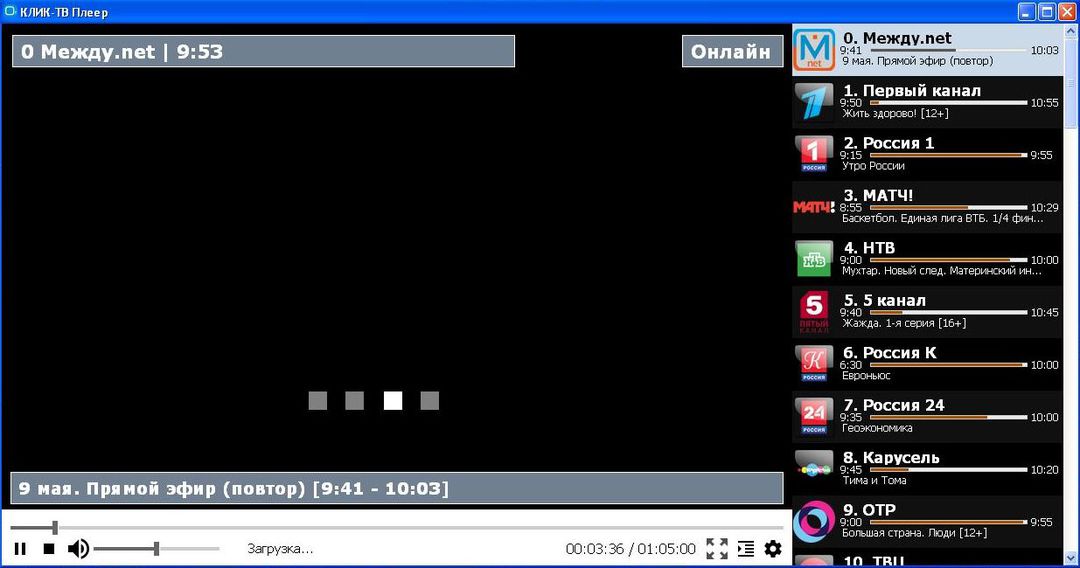The height and width of the screenshot is (568, 1080).
Task: Click the 'Загрузка...' status text
Action: pyautogui.click(x=280, y=549)
